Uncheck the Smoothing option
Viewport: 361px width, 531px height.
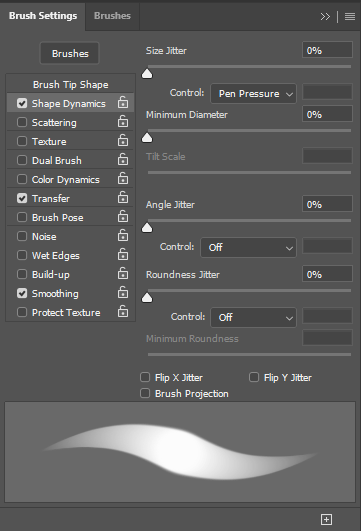pos(22,293)
